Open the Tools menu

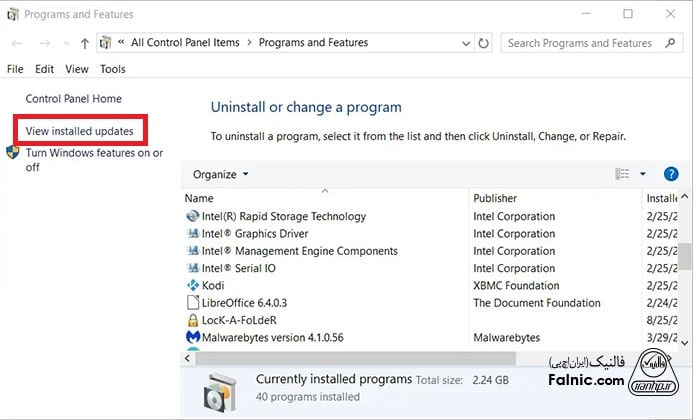point(113,69)
